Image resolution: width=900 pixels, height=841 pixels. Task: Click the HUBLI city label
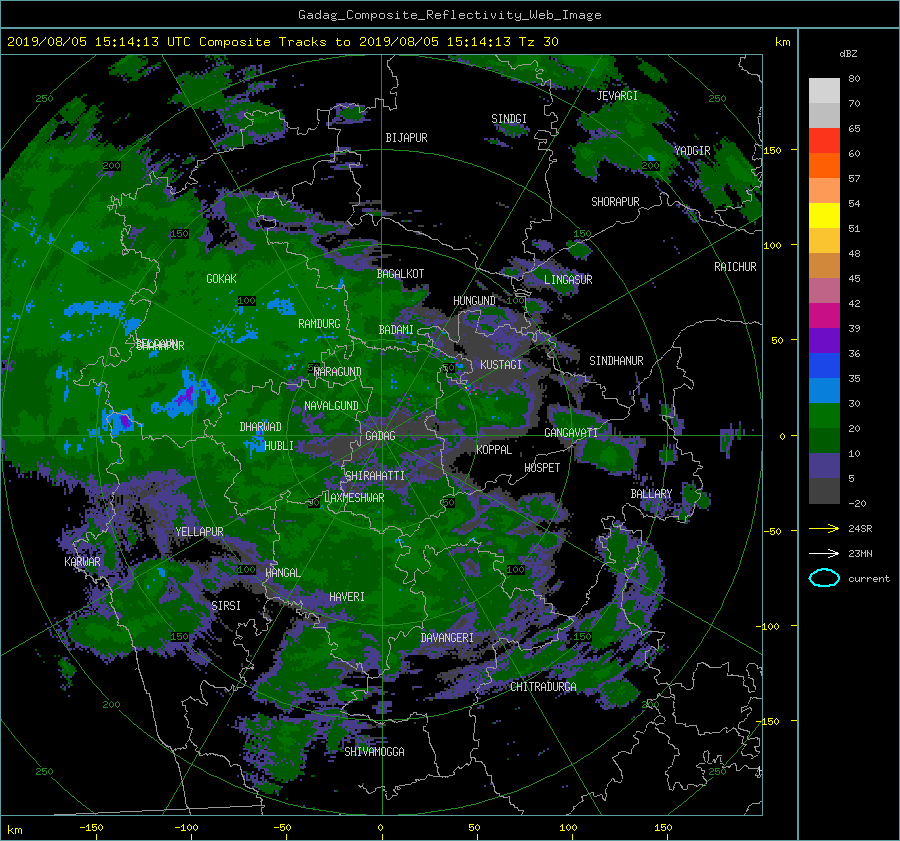[279, 446]
